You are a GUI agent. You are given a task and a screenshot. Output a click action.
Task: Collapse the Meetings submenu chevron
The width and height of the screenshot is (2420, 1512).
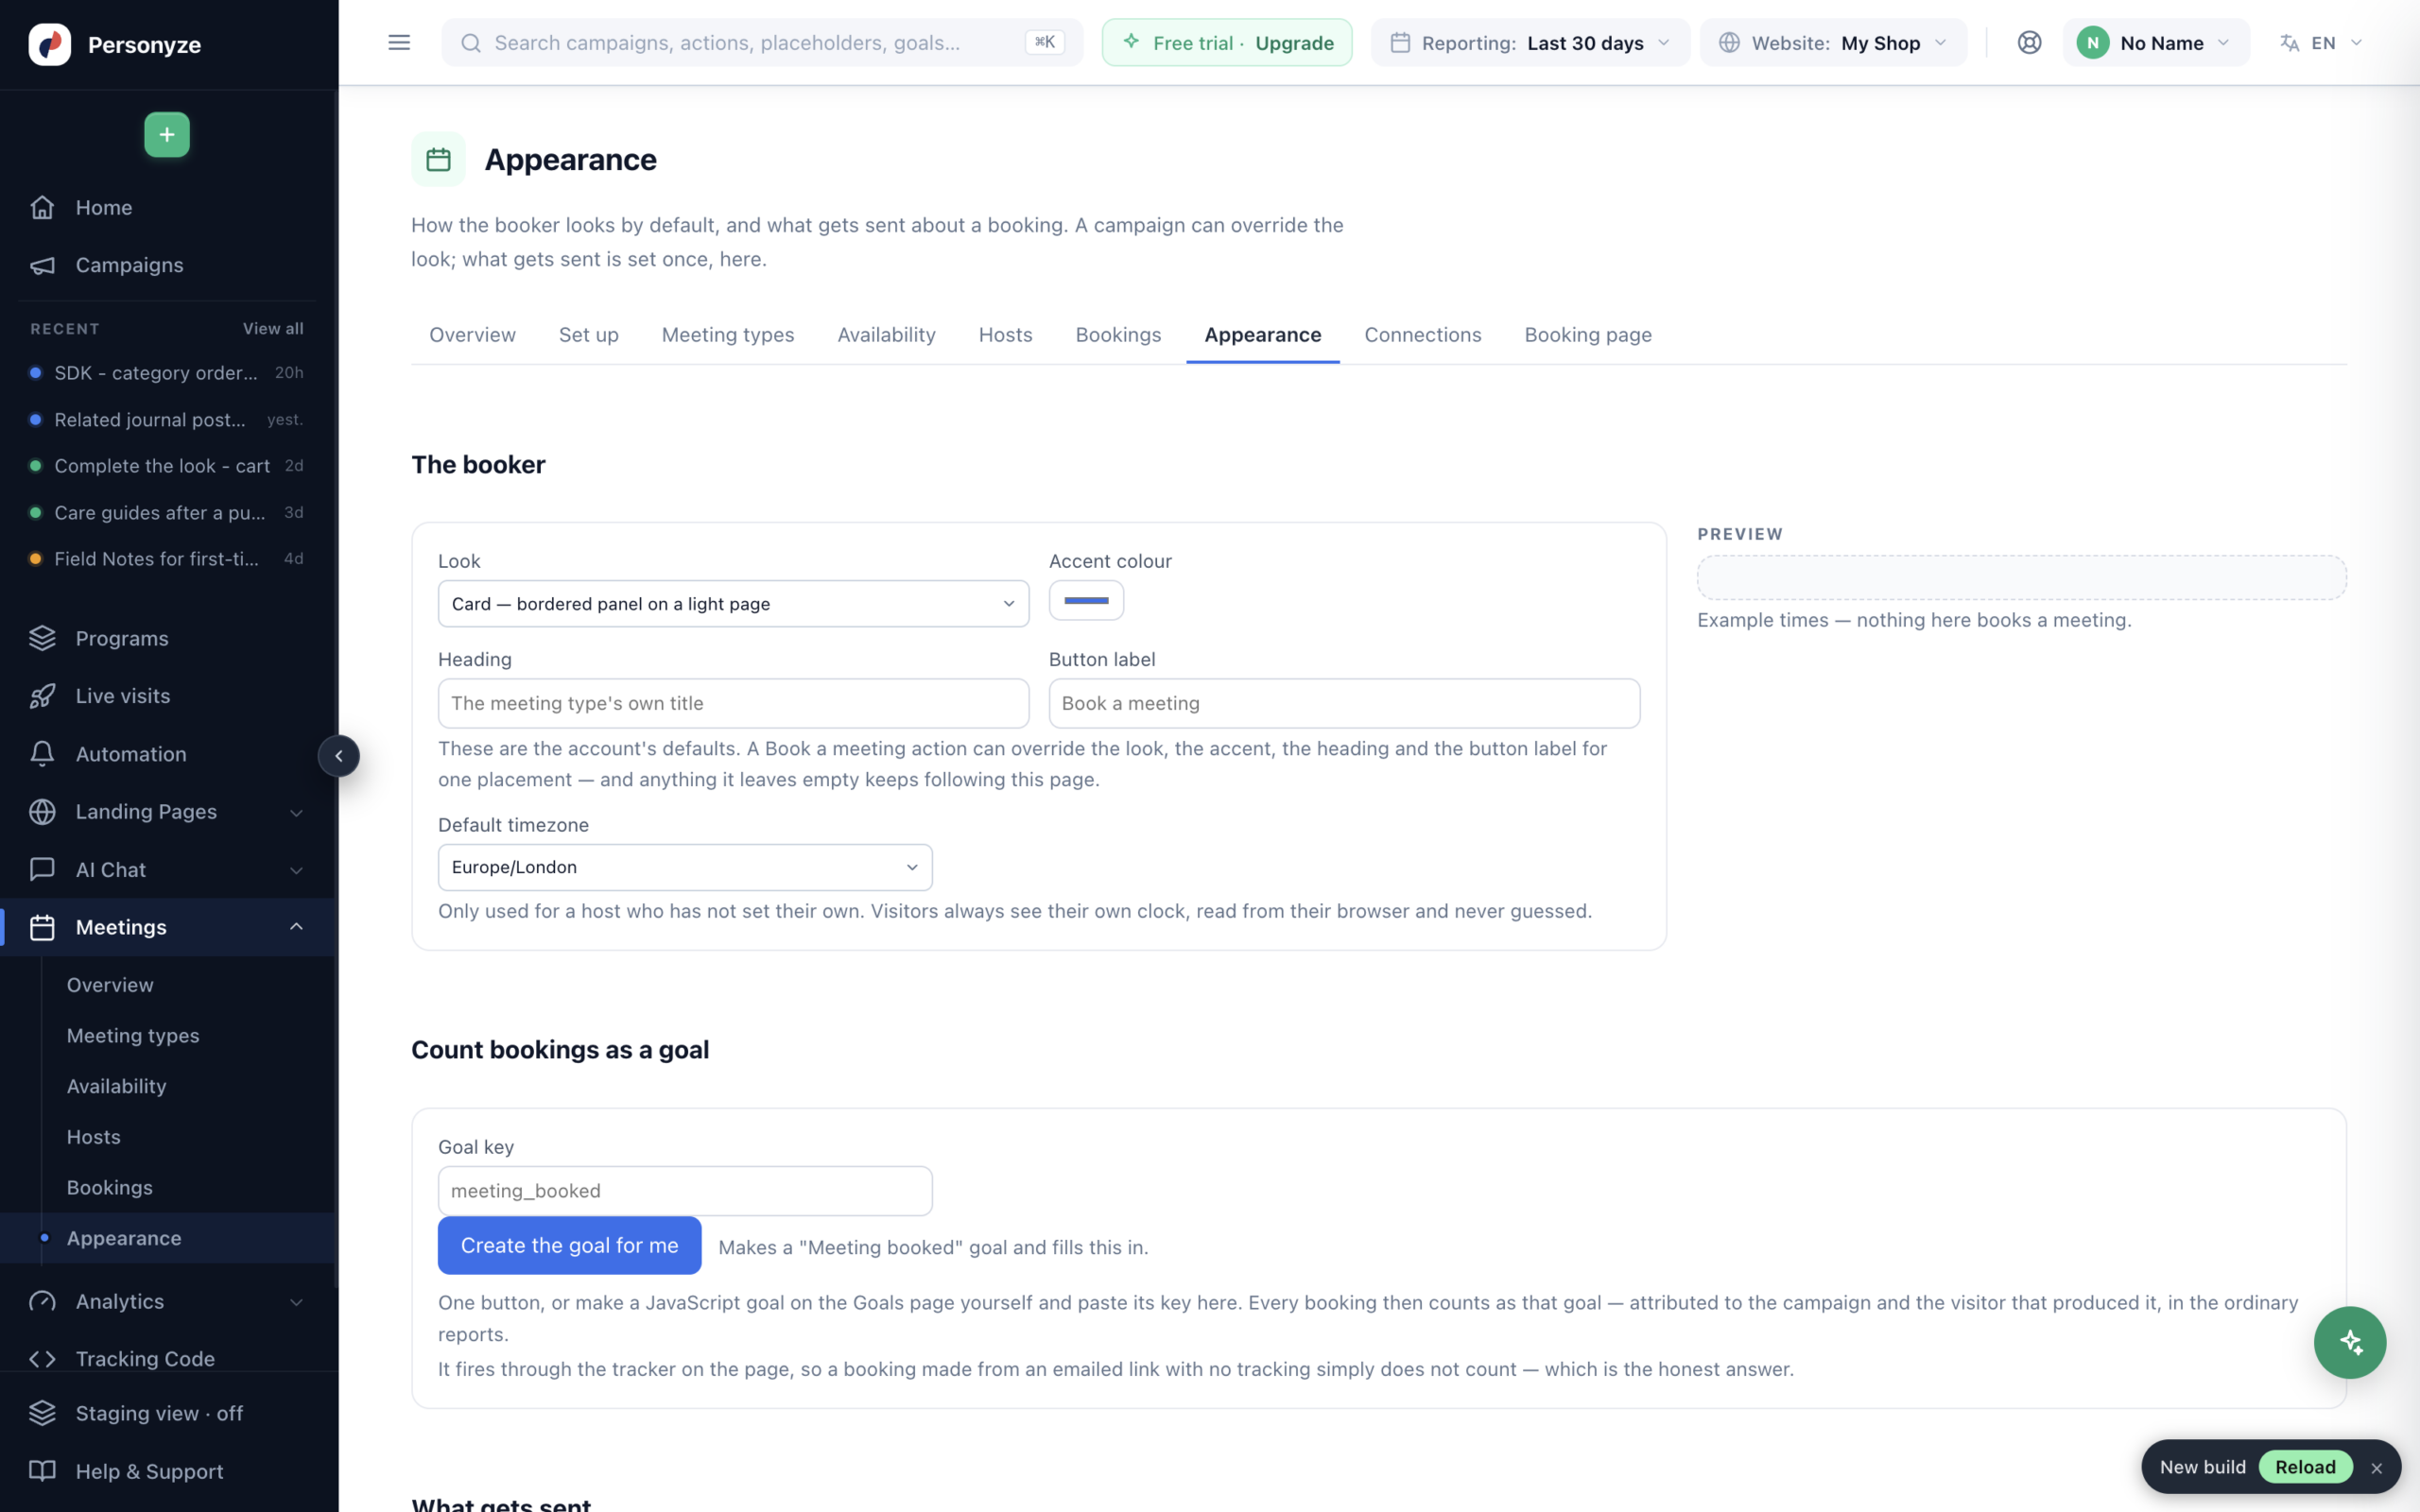(296, 927)
